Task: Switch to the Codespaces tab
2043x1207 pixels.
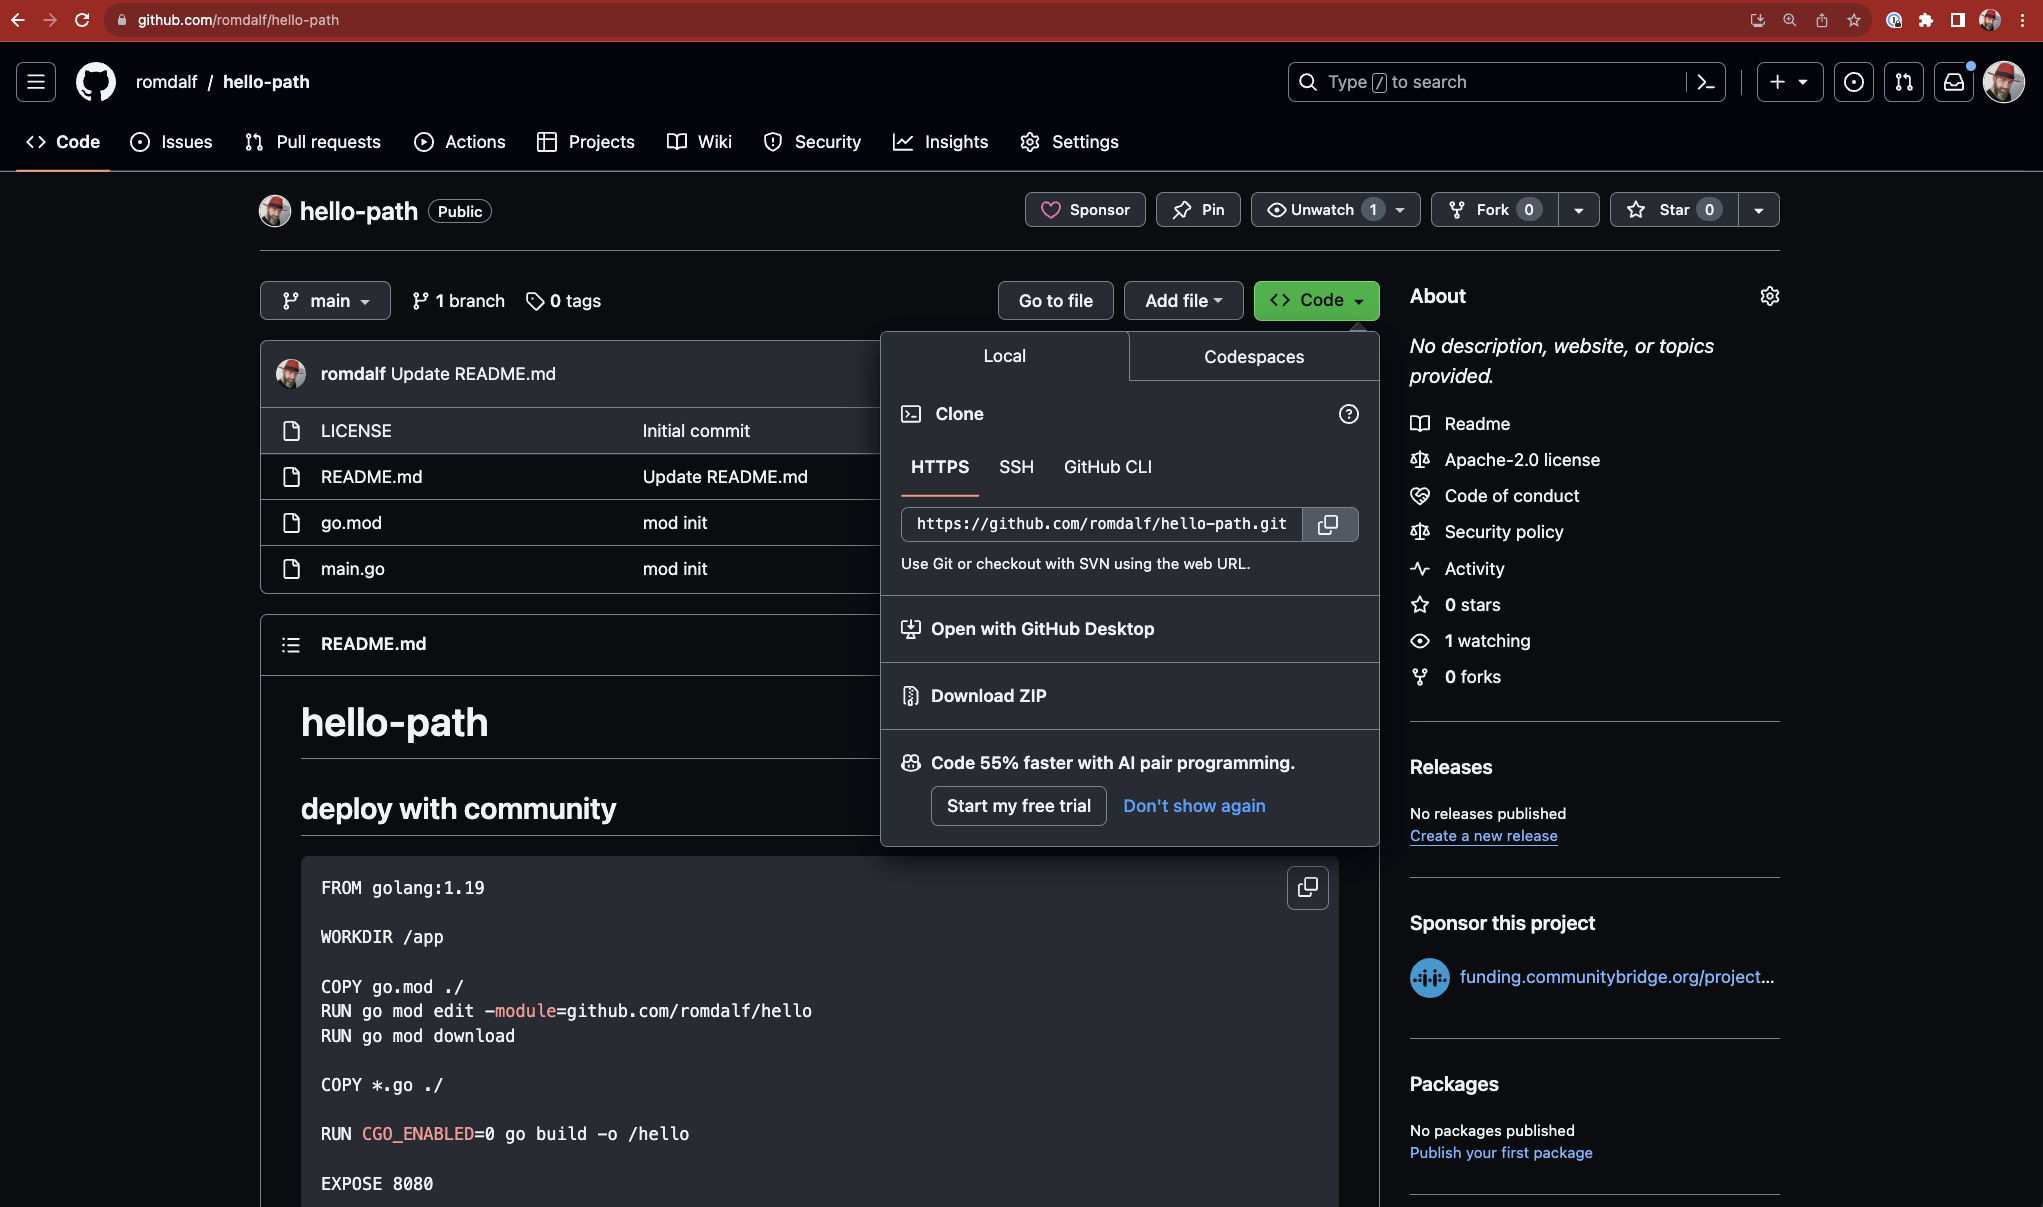Action: coord(1253,357)
